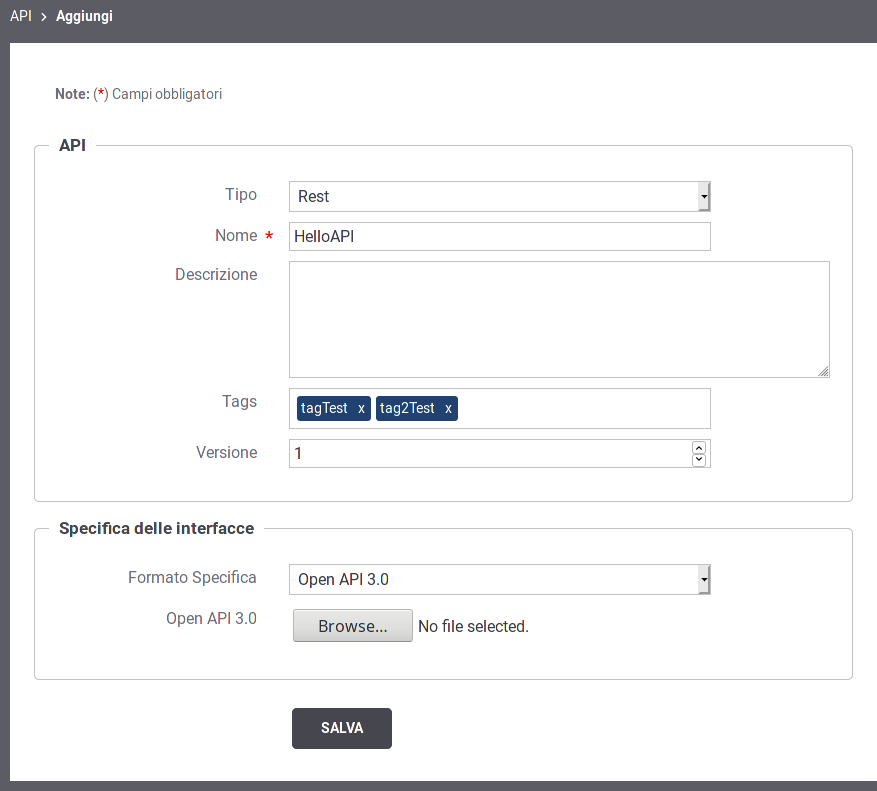Click the Rest value in Tipo
The width and height of the screenshot is (877, 791).
[313, 196]
